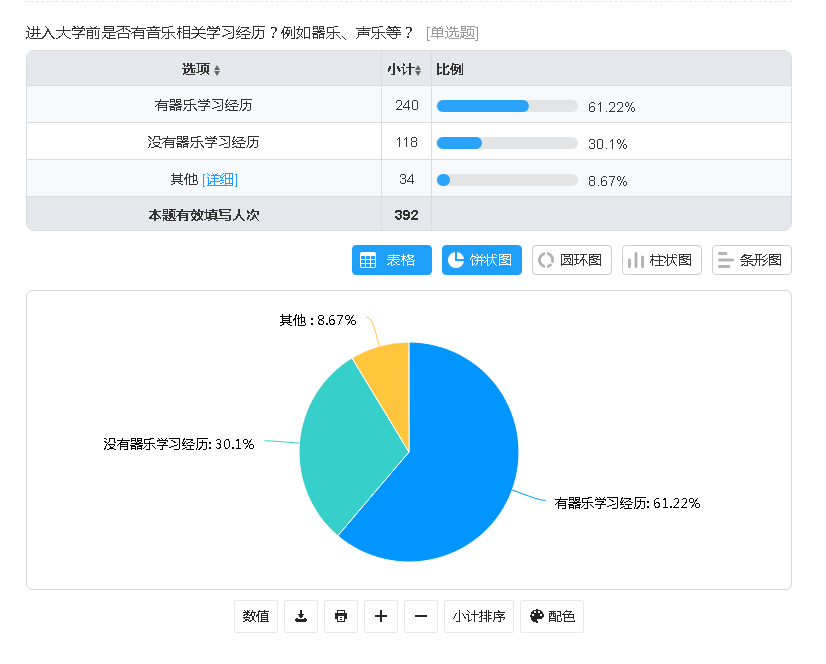Toggle 数值 display on chart
The width and height of the screenshot is (826, 664).
[256, 617]
